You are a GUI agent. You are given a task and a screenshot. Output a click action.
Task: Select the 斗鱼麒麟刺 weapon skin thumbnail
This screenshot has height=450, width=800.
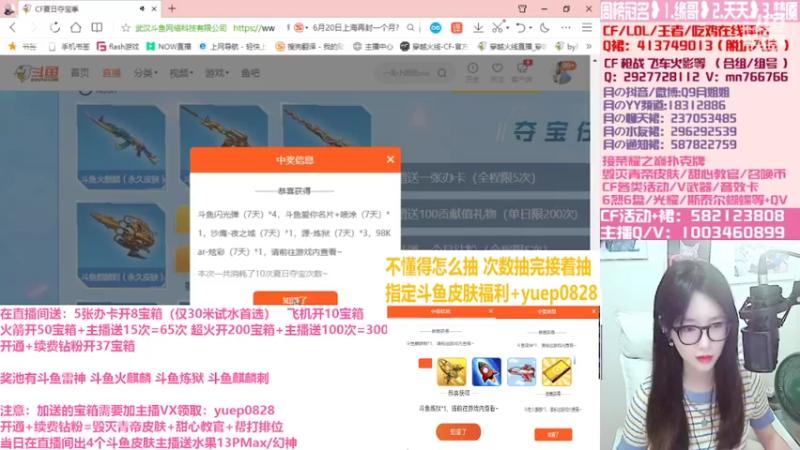tap(121, 244)
